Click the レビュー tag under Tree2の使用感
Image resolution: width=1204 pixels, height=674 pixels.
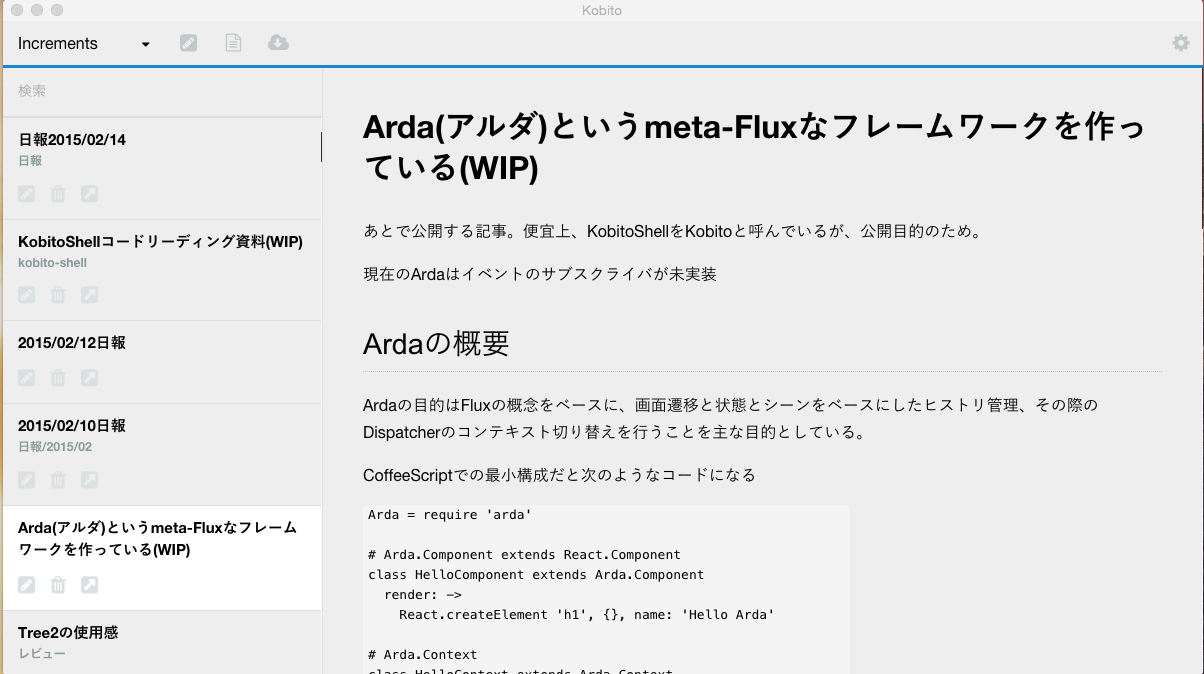pos(42,653)
